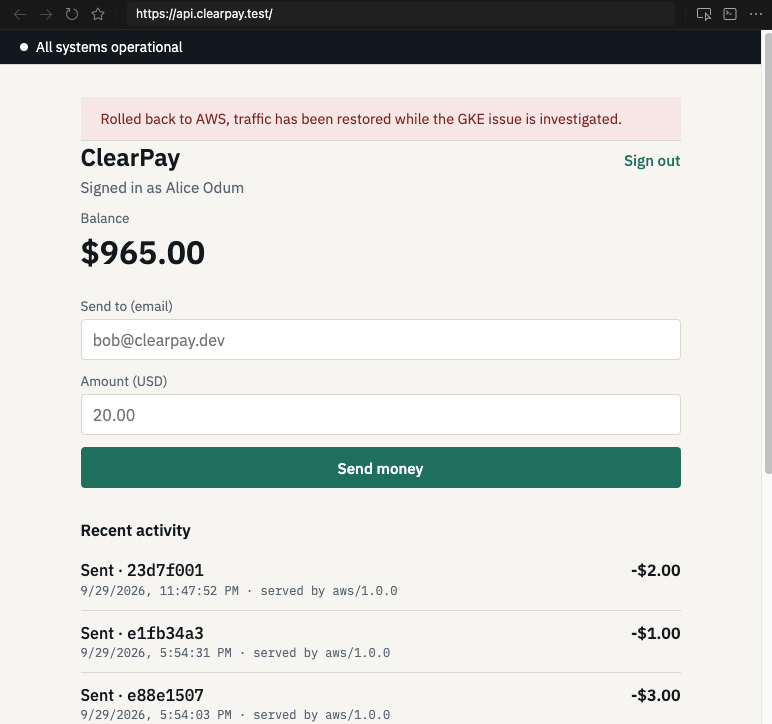
Task: Click the All systems operational status text
Action: [x=109, y=47]
